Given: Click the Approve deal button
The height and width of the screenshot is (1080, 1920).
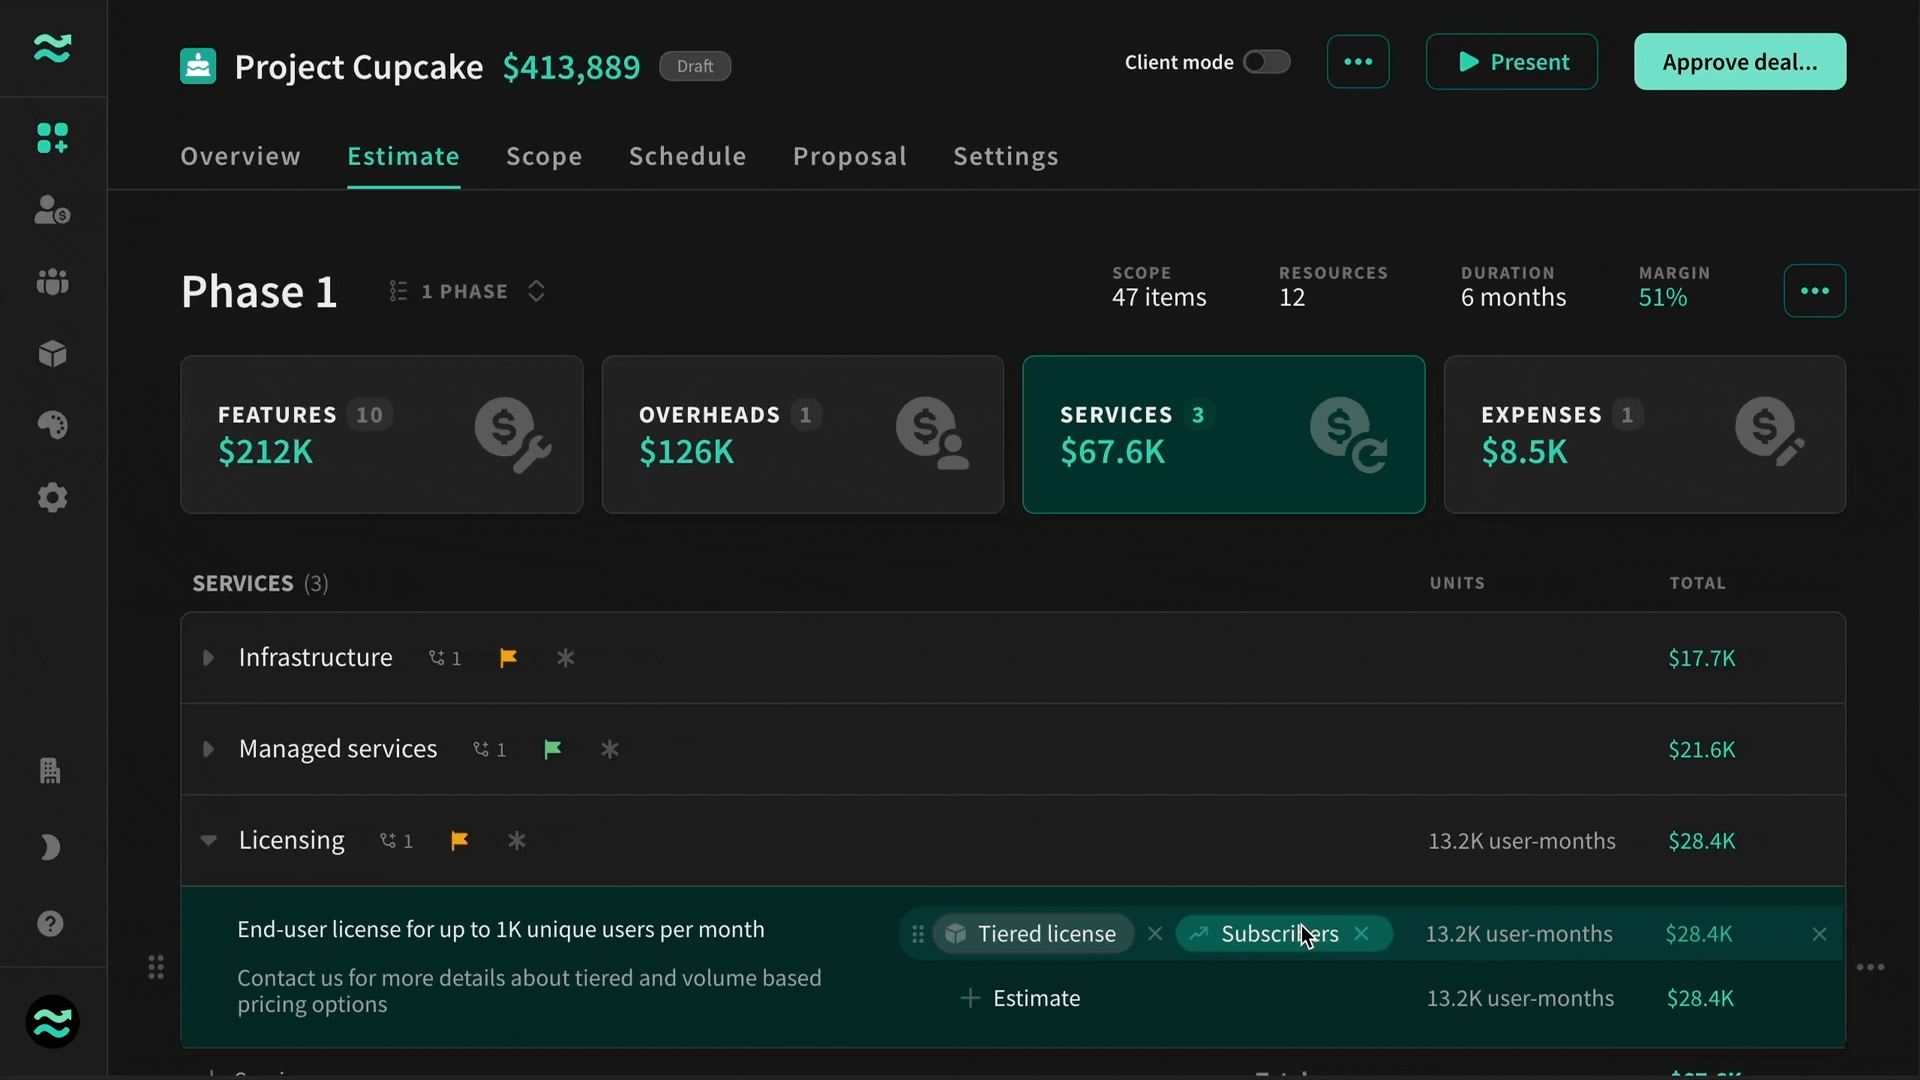Looking at the screenshot, I should pyautogui.click(x=1739, y=63).
